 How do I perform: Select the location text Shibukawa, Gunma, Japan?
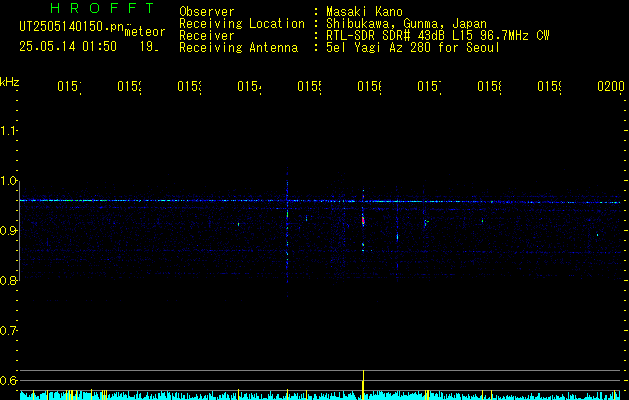pyautogui.click(x=406, y=24)
